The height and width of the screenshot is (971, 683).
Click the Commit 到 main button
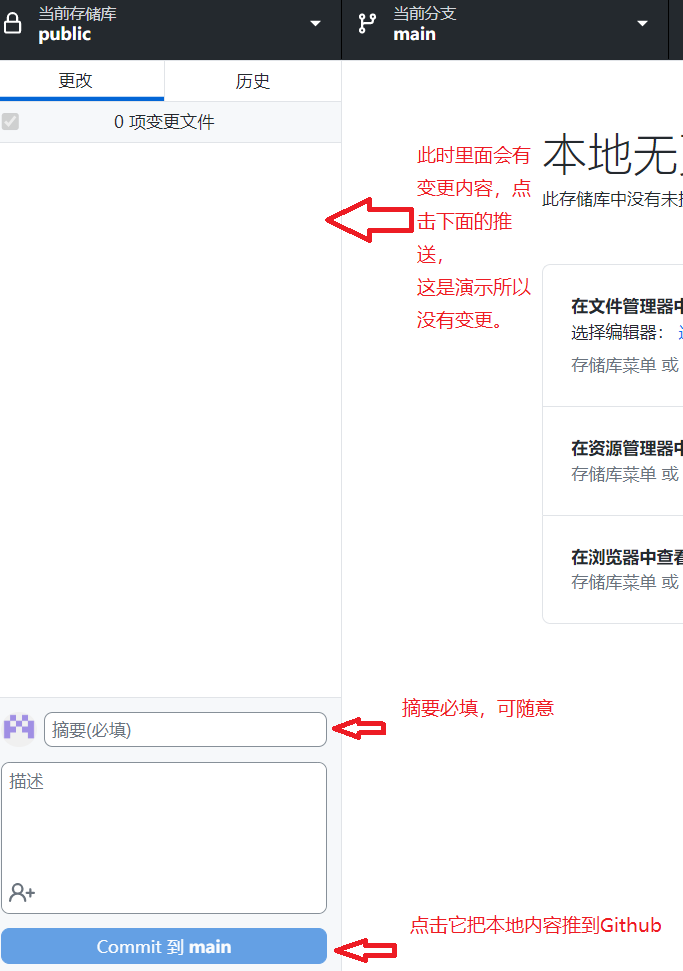coord(164,946)
